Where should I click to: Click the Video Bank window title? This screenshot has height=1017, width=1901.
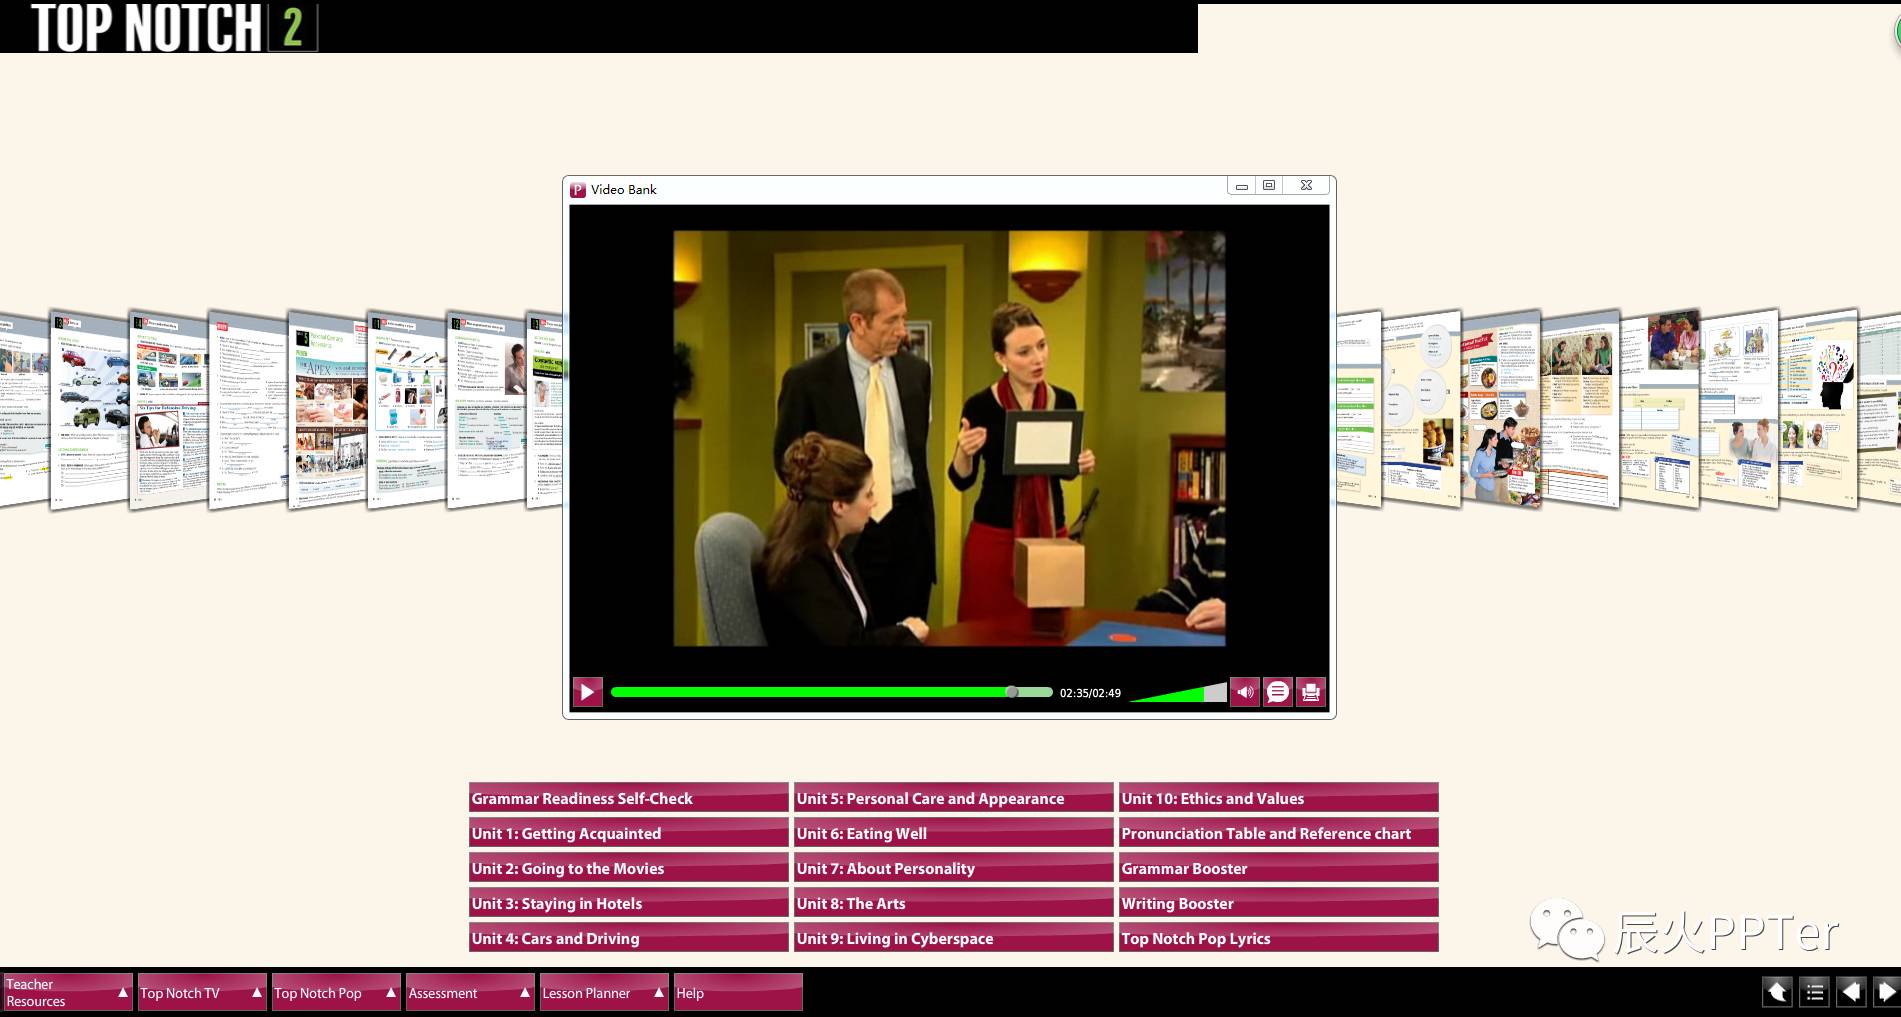click(x=624, y=190)
